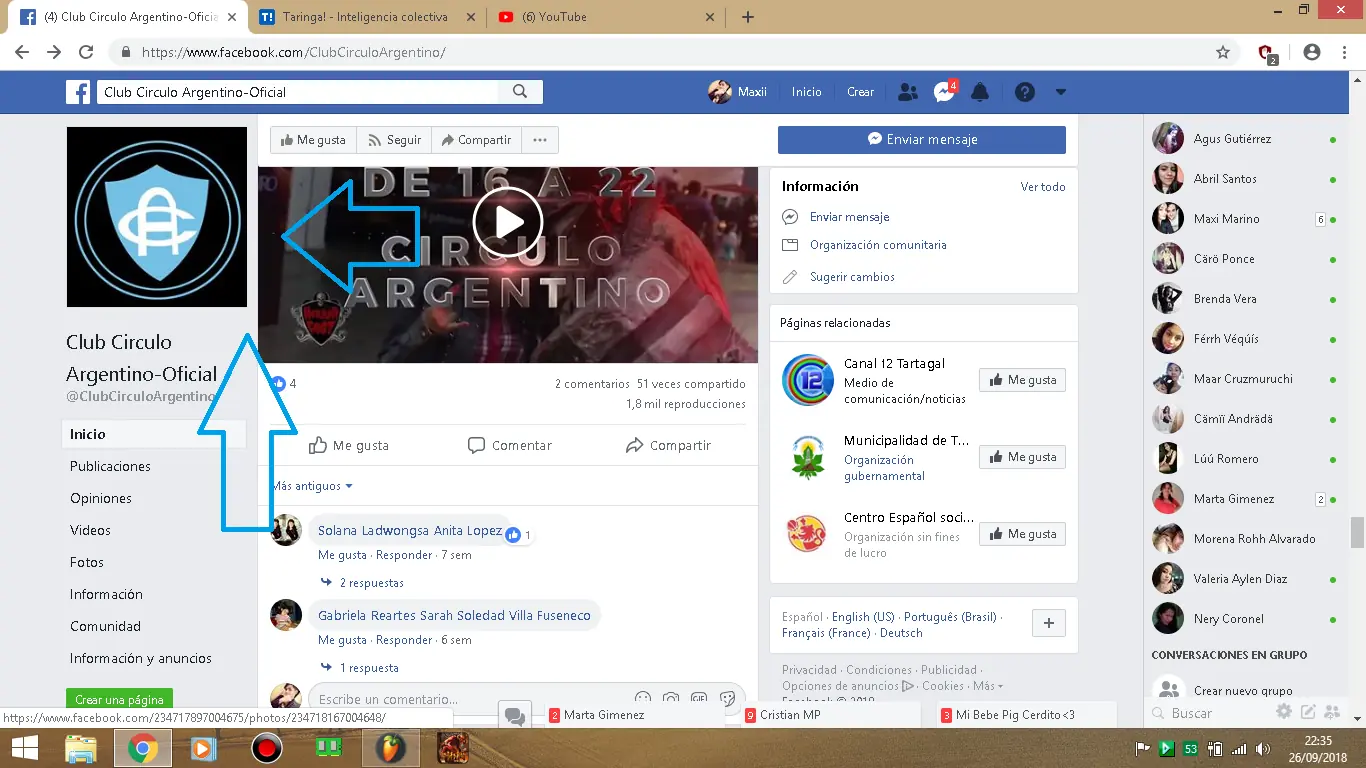This screenshot has width=1366, height=768.
Task: Open Centro Español page logo
Action: [x=808, y=534]
